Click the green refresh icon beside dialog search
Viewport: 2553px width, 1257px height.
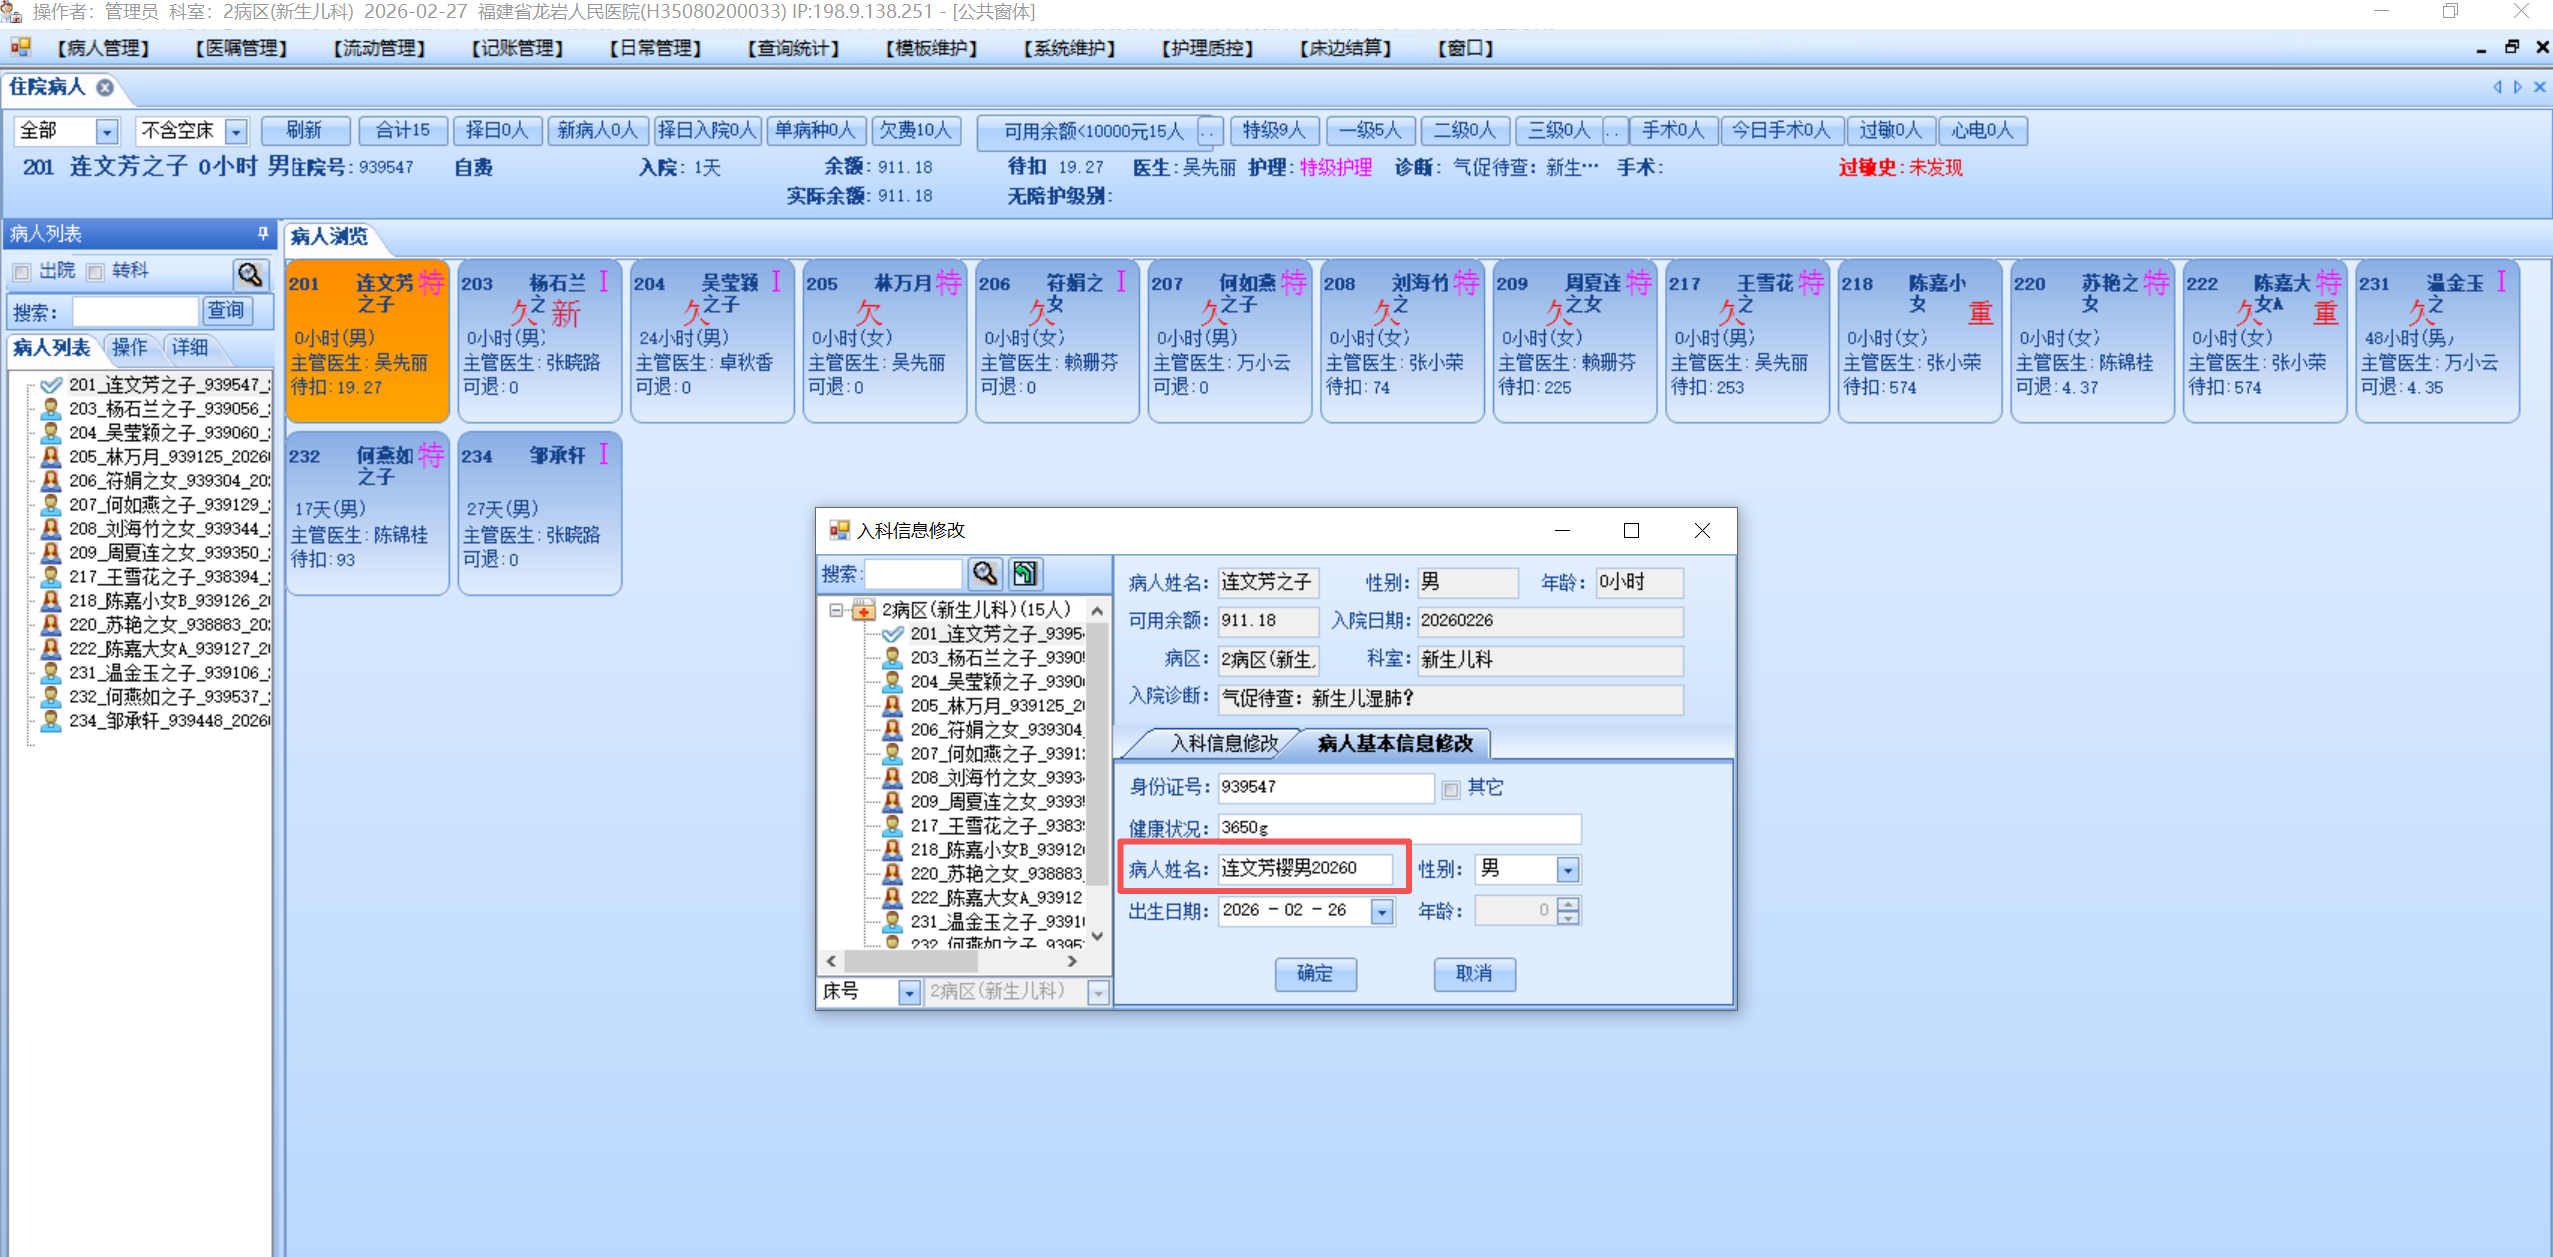click(x=1025, y=573)
